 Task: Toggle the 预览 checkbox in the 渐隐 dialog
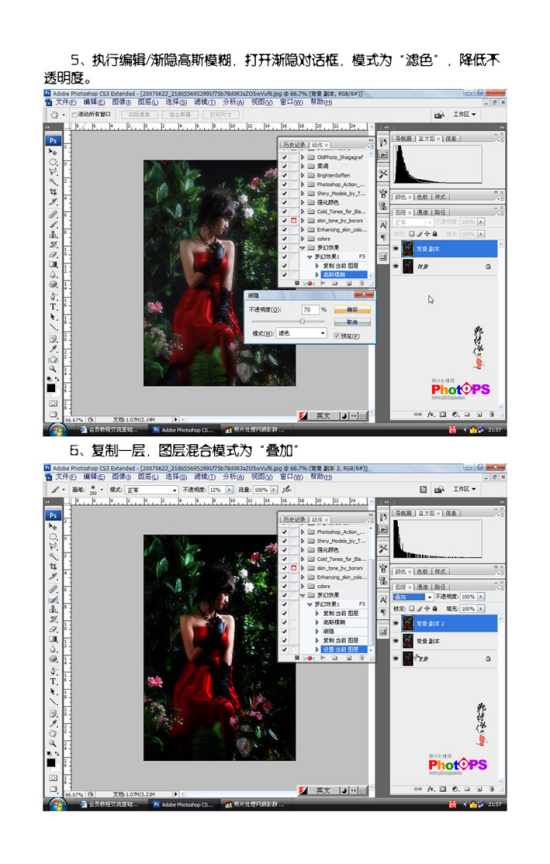337,336
